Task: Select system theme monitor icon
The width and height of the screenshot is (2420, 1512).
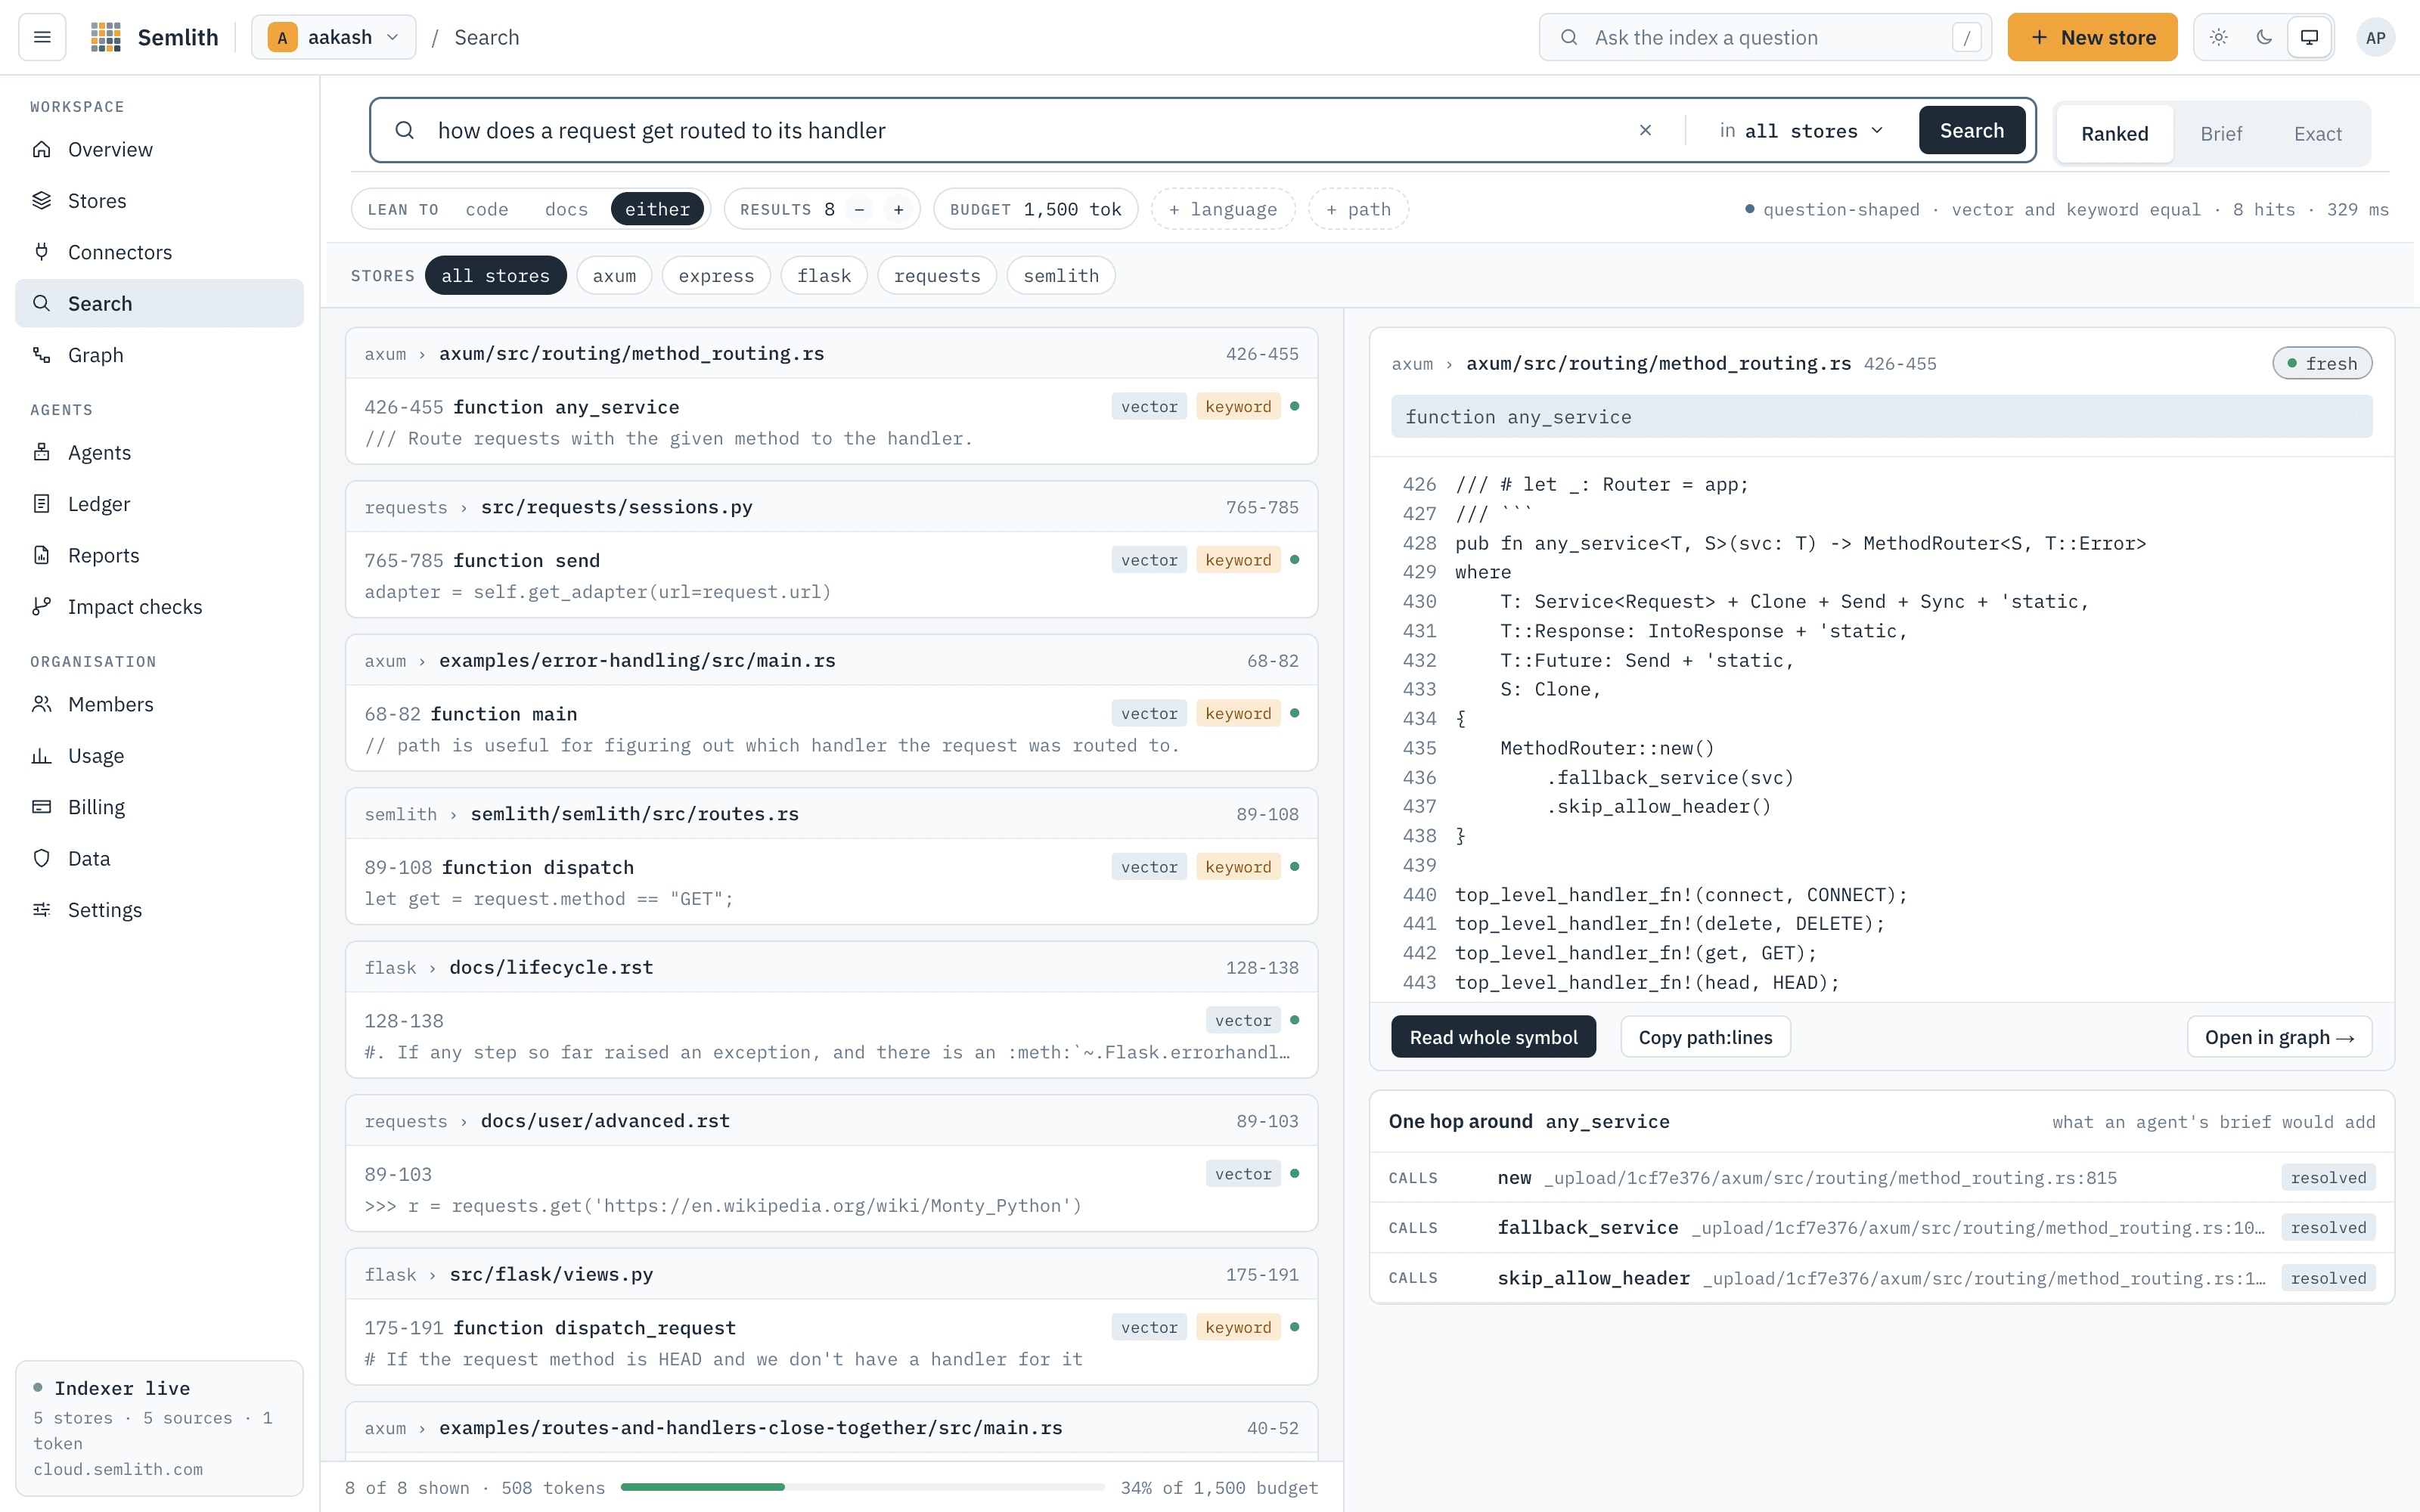Action: pyautogui.click(x=2310, y=37)
